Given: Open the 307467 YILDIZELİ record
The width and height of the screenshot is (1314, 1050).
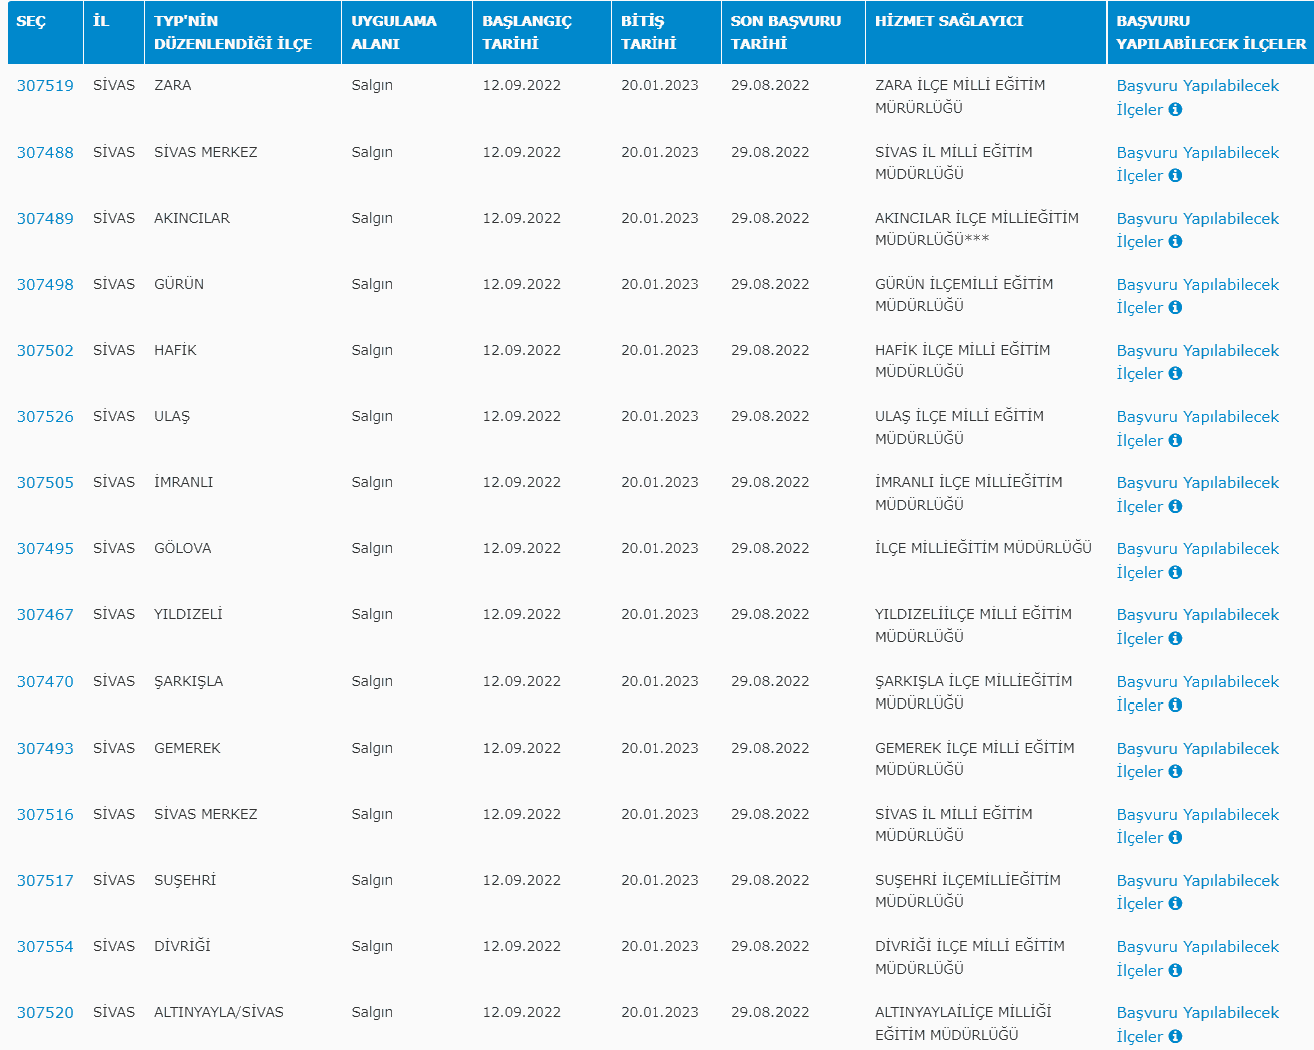Looking at the screenshot, I should (45, 615).
